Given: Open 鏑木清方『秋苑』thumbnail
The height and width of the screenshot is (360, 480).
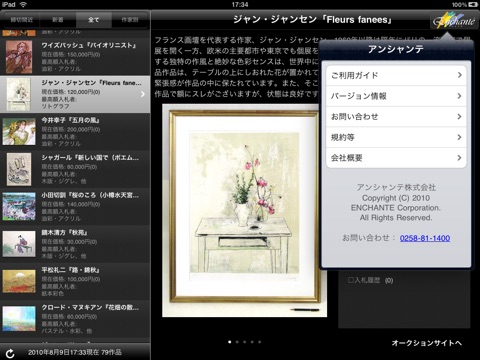Looking at the screenshot, I should pyautogui.click(x=19, y=244).
